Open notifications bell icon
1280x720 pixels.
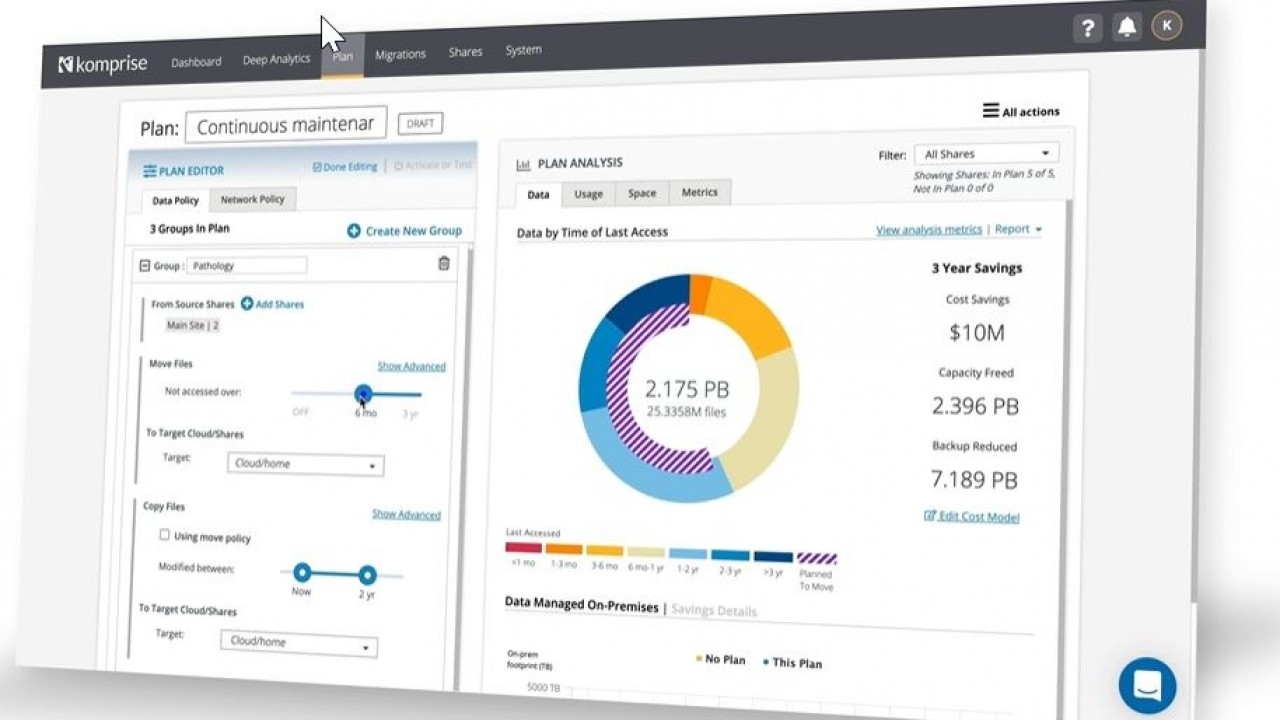[x=1127, y=27]
